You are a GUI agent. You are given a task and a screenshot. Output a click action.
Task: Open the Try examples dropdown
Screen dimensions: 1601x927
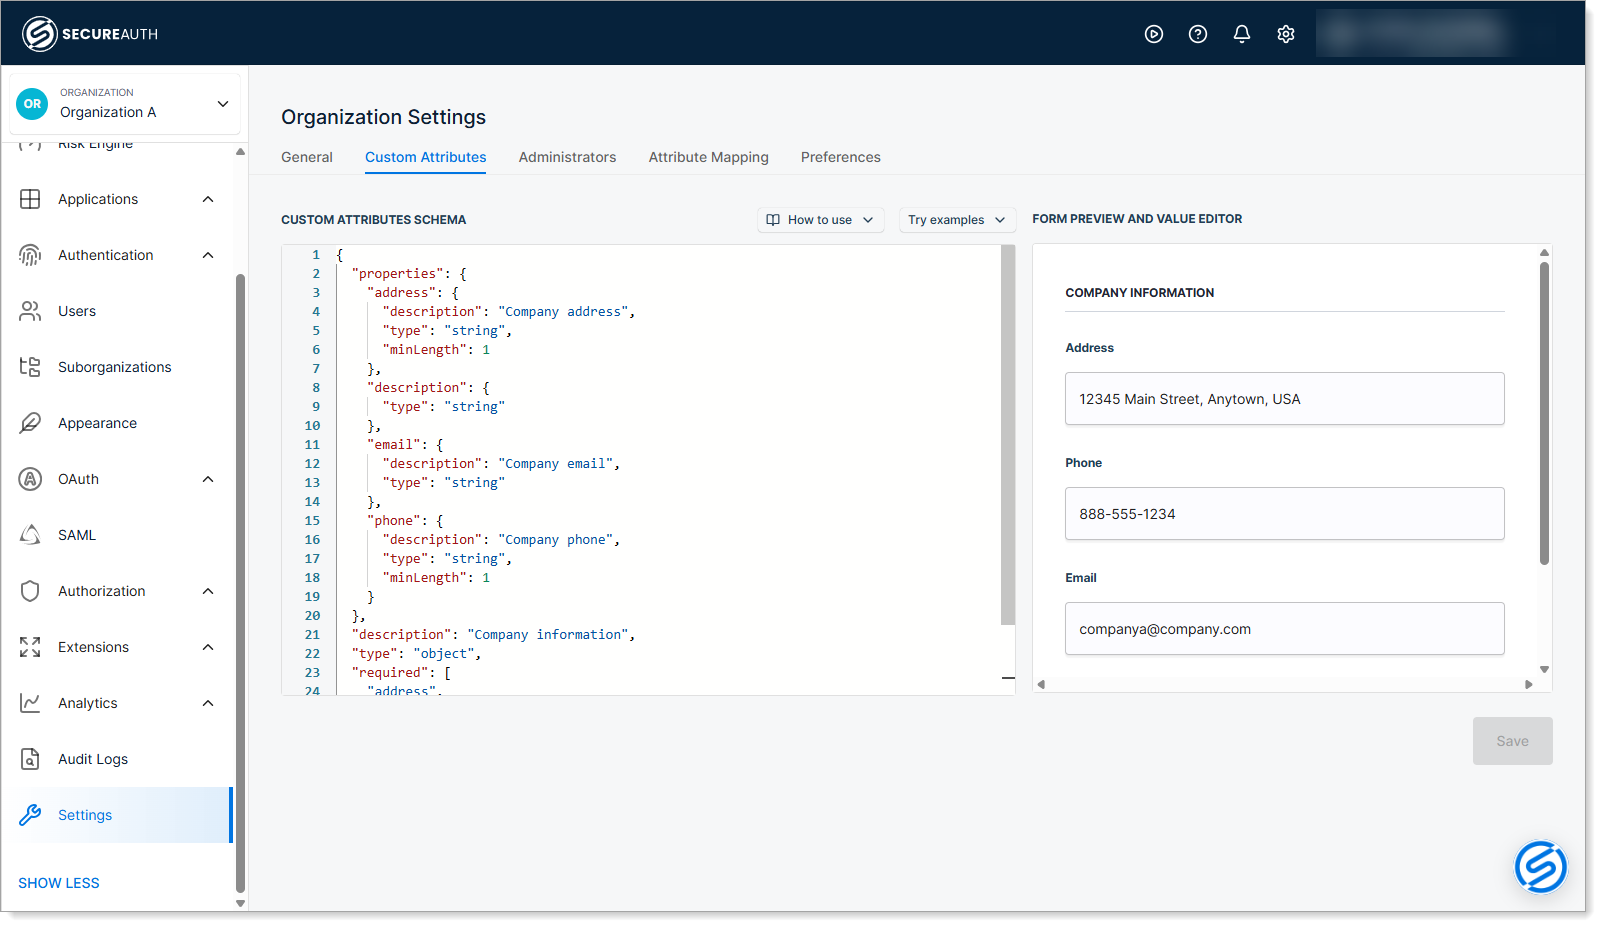point(956,220)
